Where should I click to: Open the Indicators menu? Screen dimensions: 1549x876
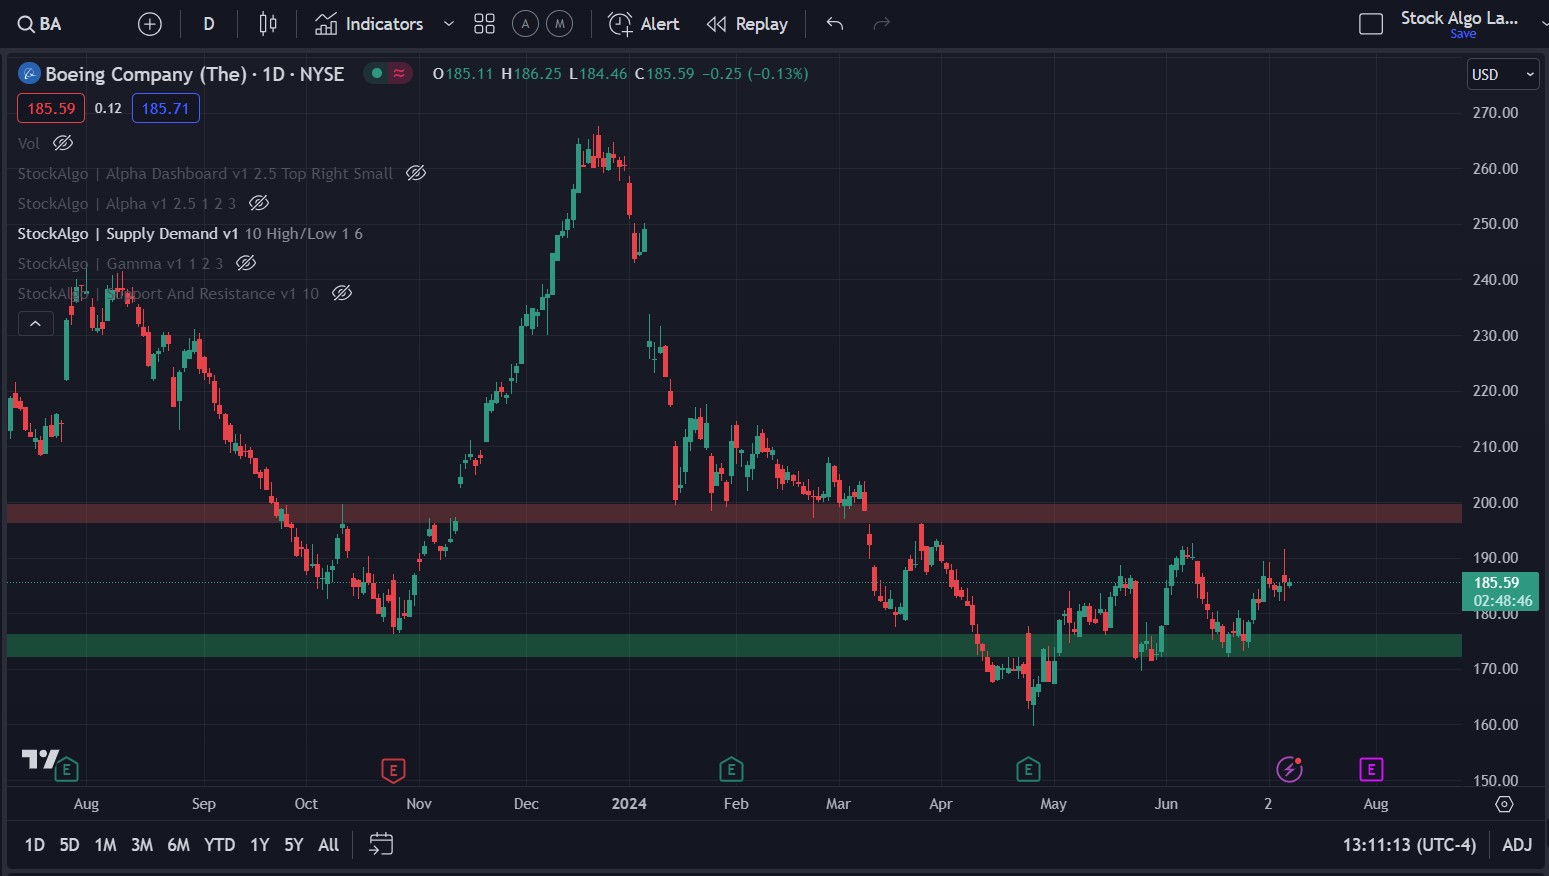coord(369,24)
